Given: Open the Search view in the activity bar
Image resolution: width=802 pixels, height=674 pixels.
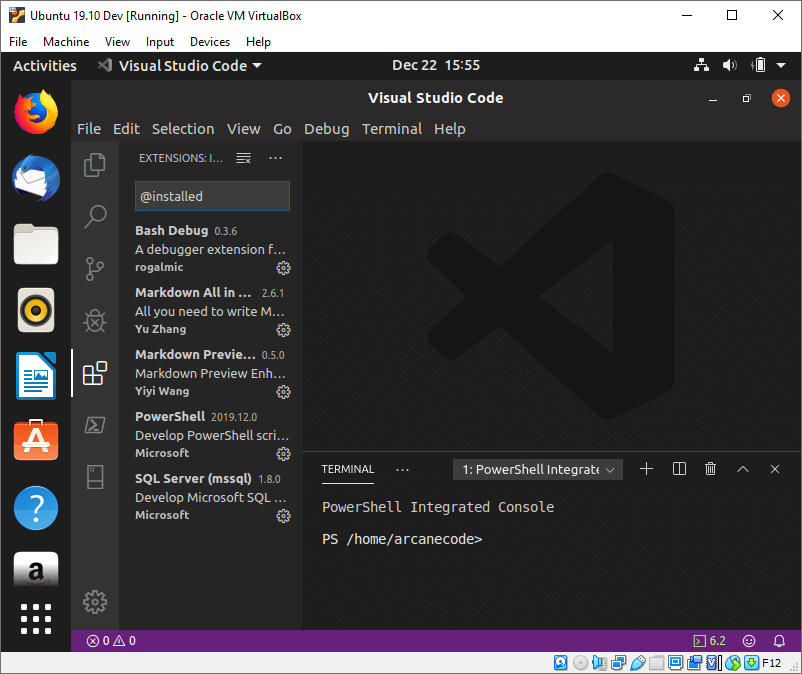Looking at the screenshot, I should (95, 216).
